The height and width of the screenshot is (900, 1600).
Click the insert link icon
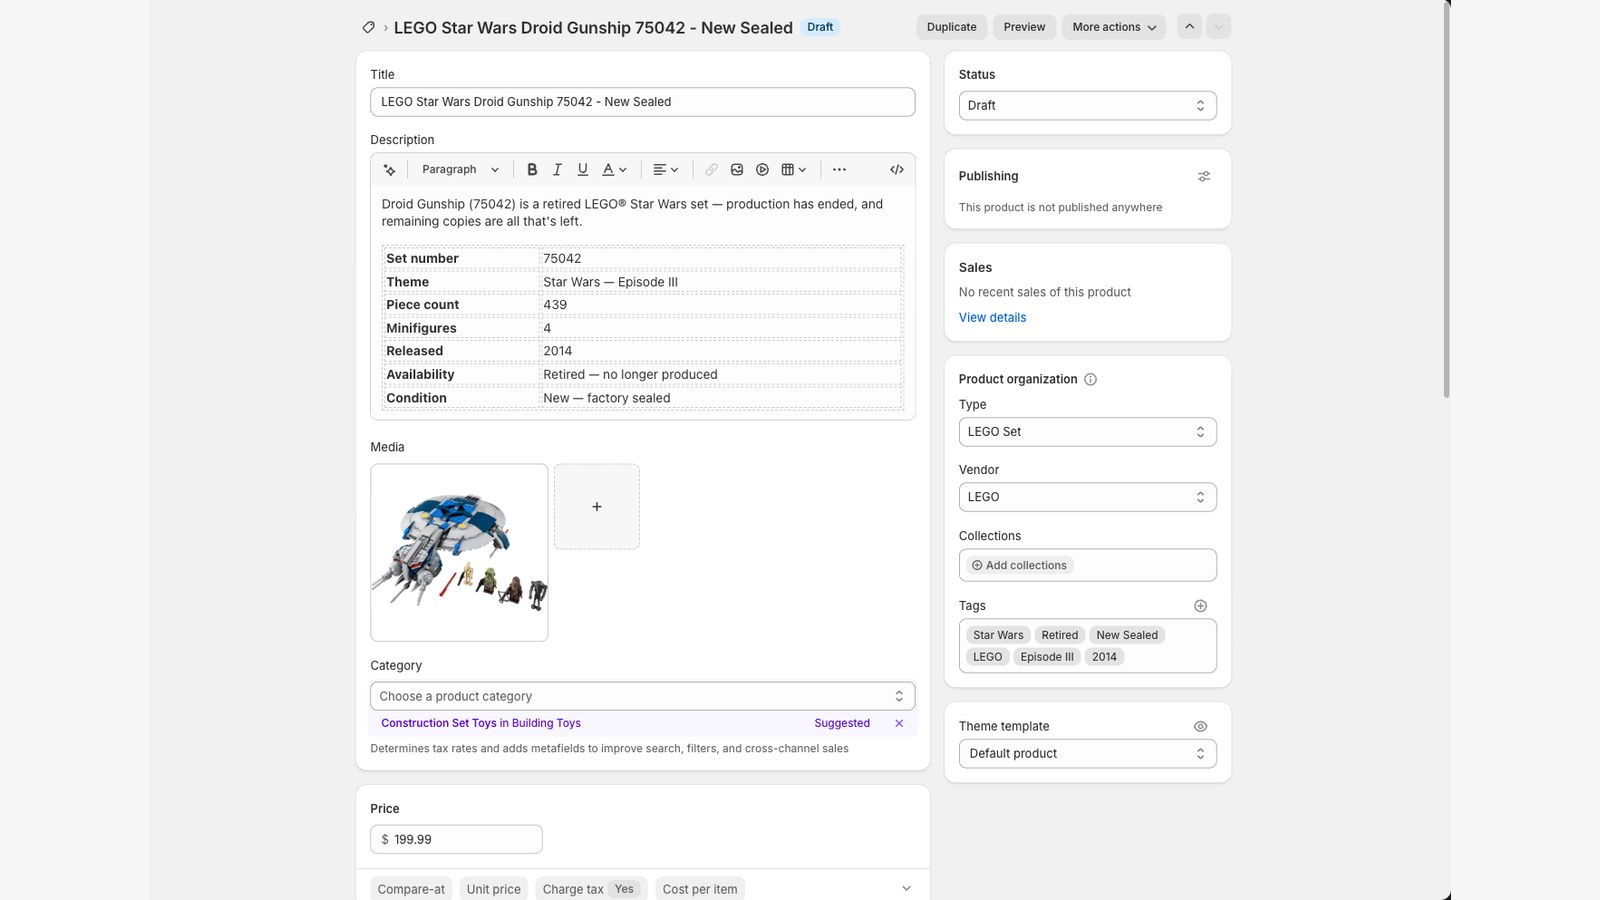click(711, 170)
